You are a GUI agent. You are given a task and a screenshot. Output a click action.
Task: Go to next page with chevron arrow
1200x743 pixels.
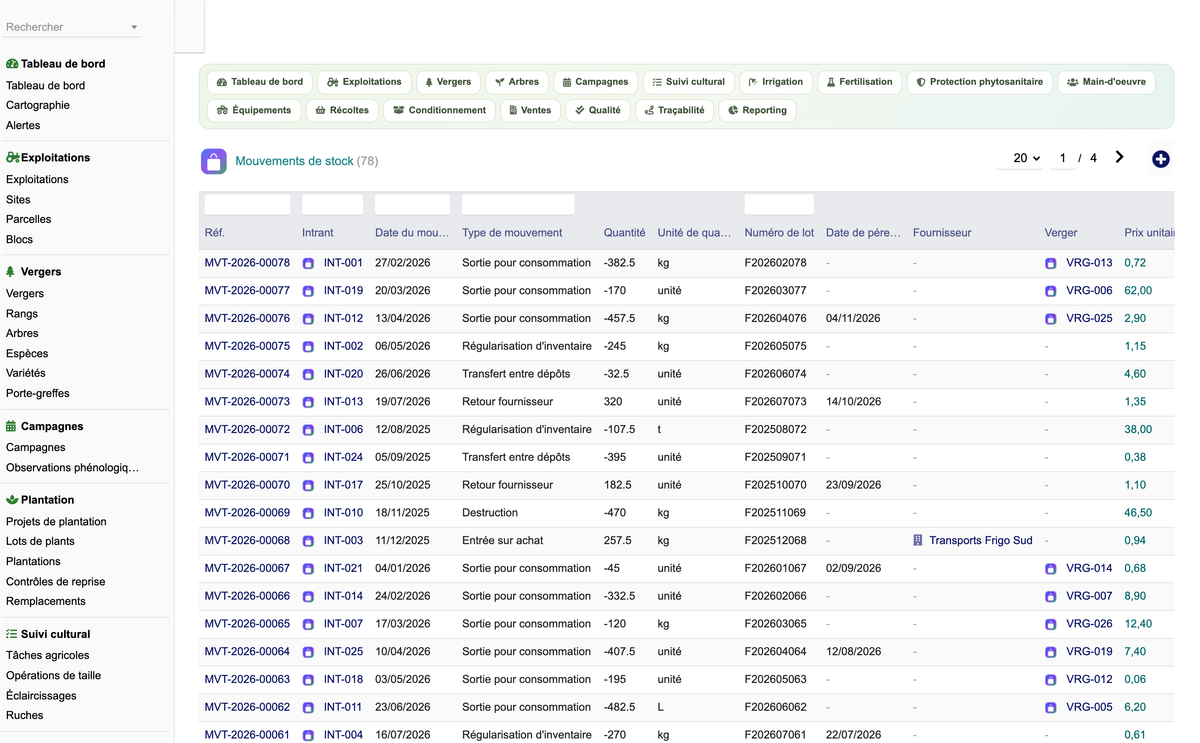point(1119,157)
